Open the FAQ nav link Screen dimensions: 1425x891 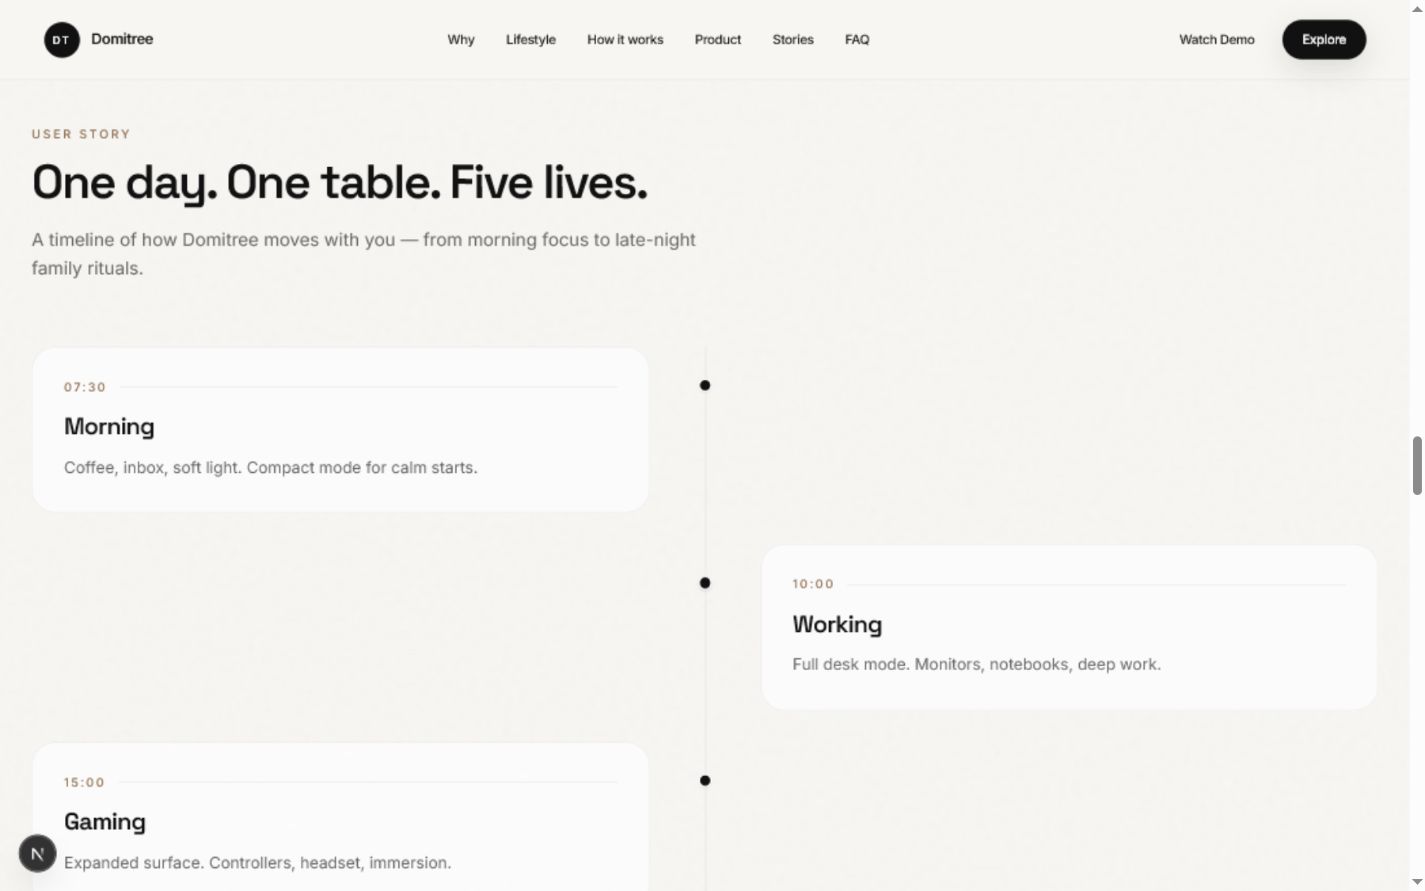857,40
